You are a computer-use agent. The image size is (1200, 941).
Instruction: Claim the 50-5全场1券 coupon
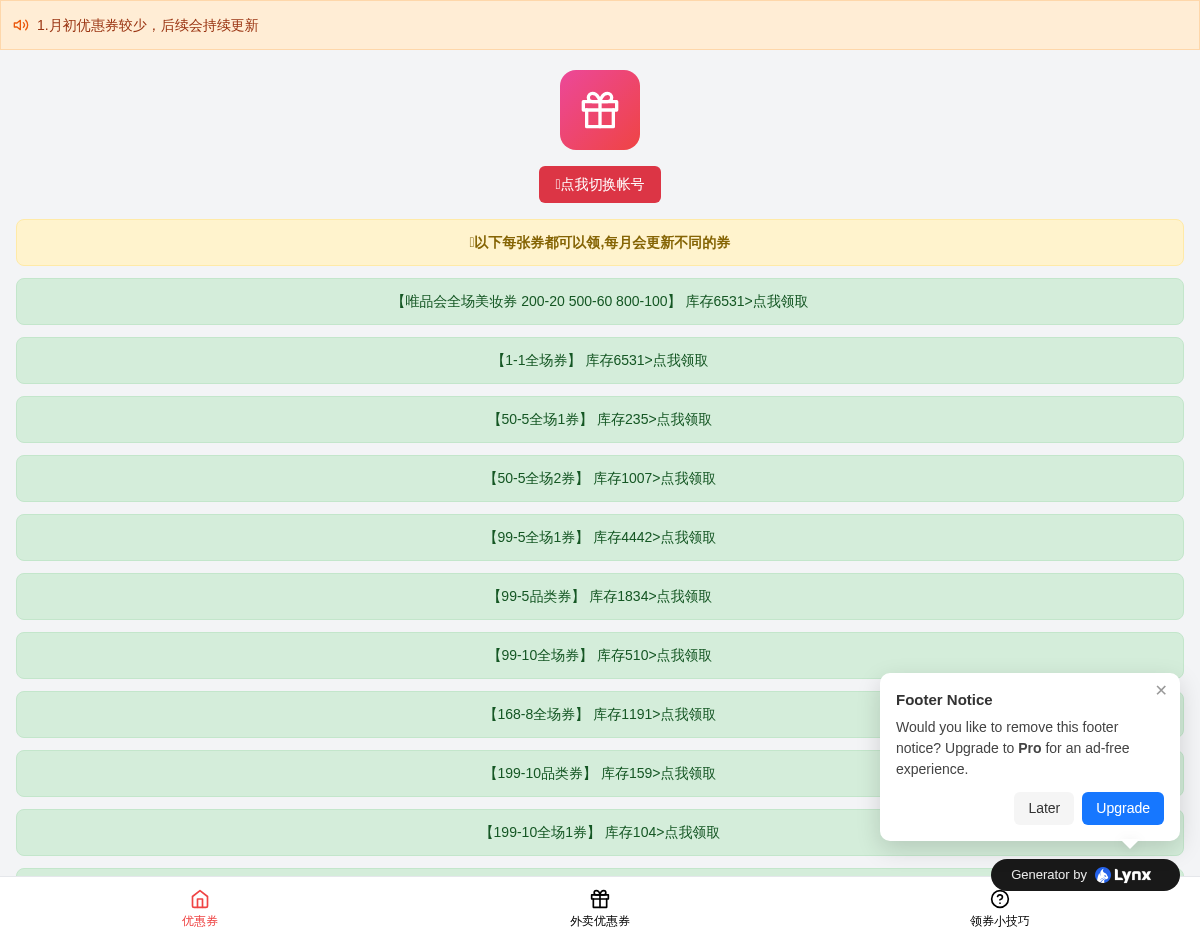[600, 419]
